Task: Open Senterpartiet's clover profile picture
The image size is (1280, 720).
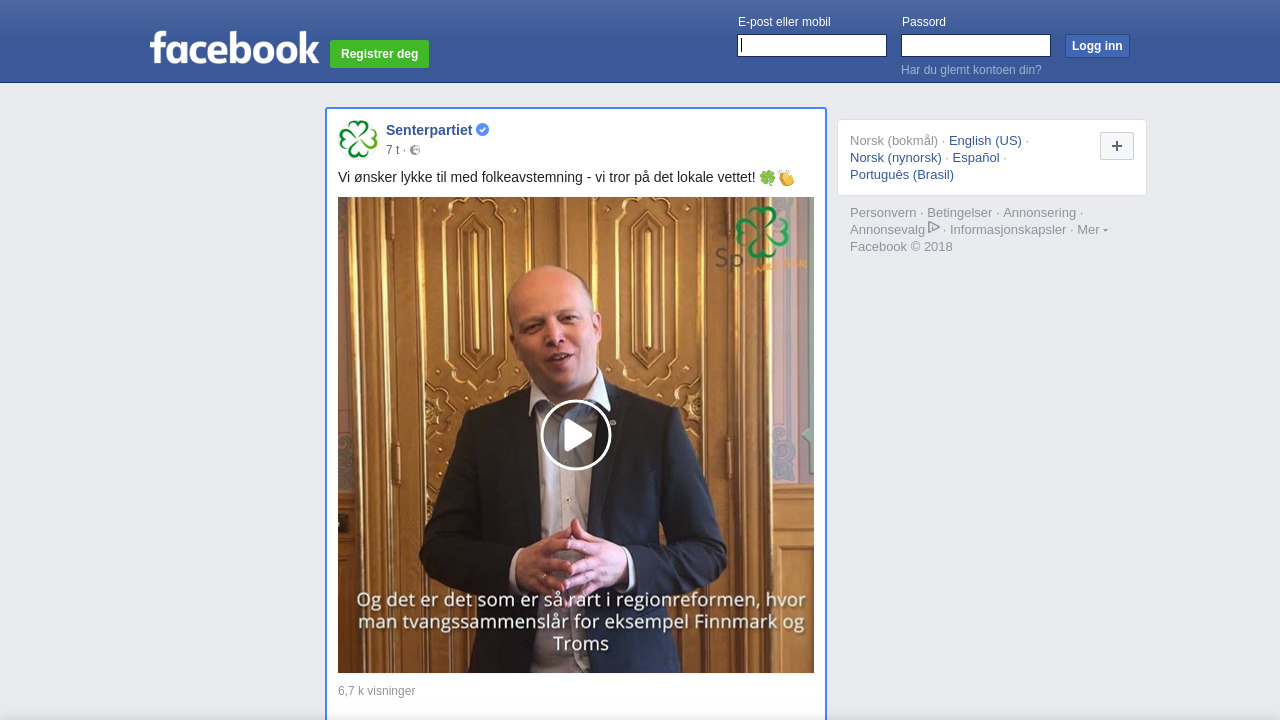Action: (358, 139)
